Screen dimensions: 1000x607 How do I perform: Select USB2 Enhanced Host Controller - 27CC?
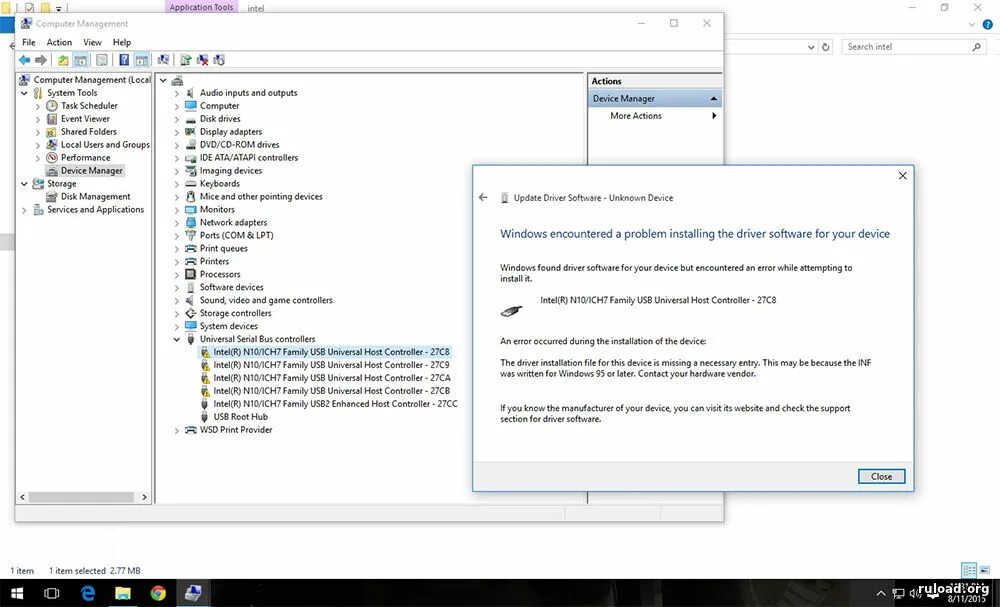pos(335,404)
